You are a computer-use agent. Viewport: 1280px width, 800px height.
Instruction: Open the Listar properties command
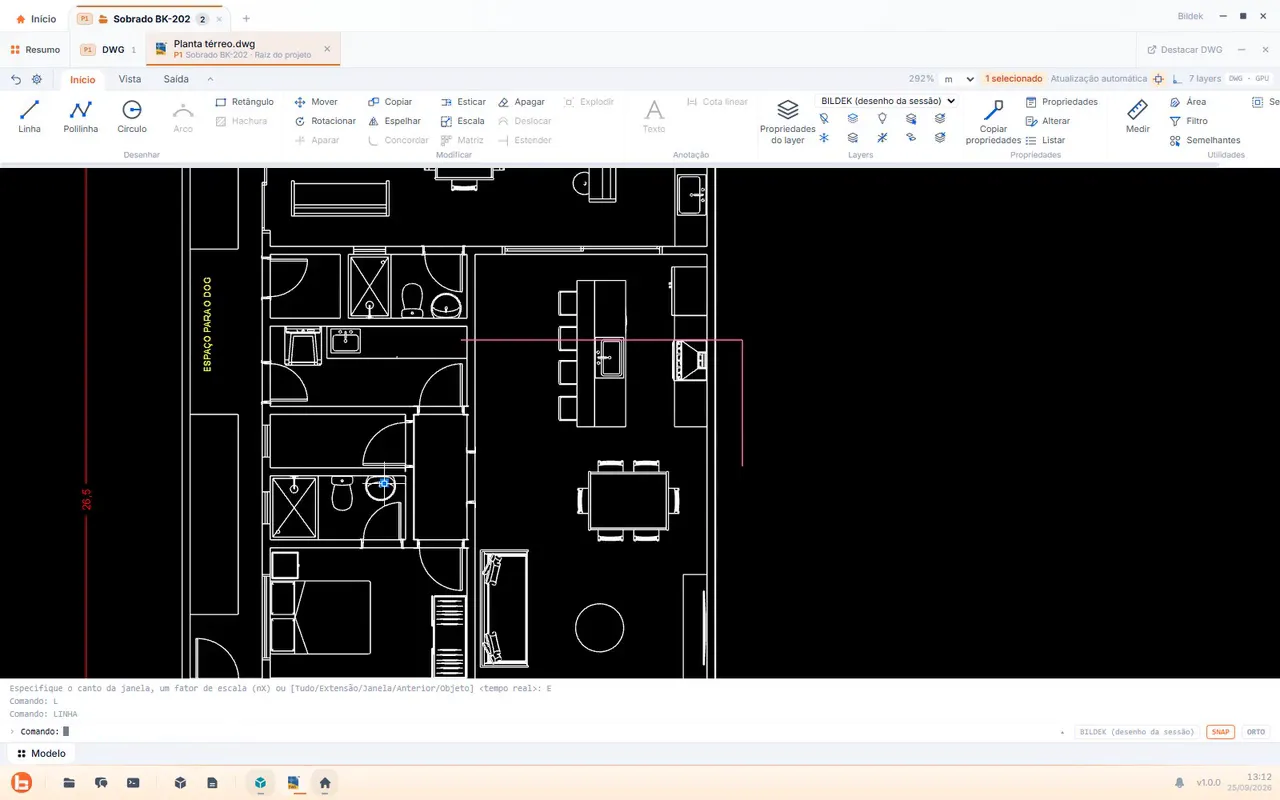(1045, 140)
